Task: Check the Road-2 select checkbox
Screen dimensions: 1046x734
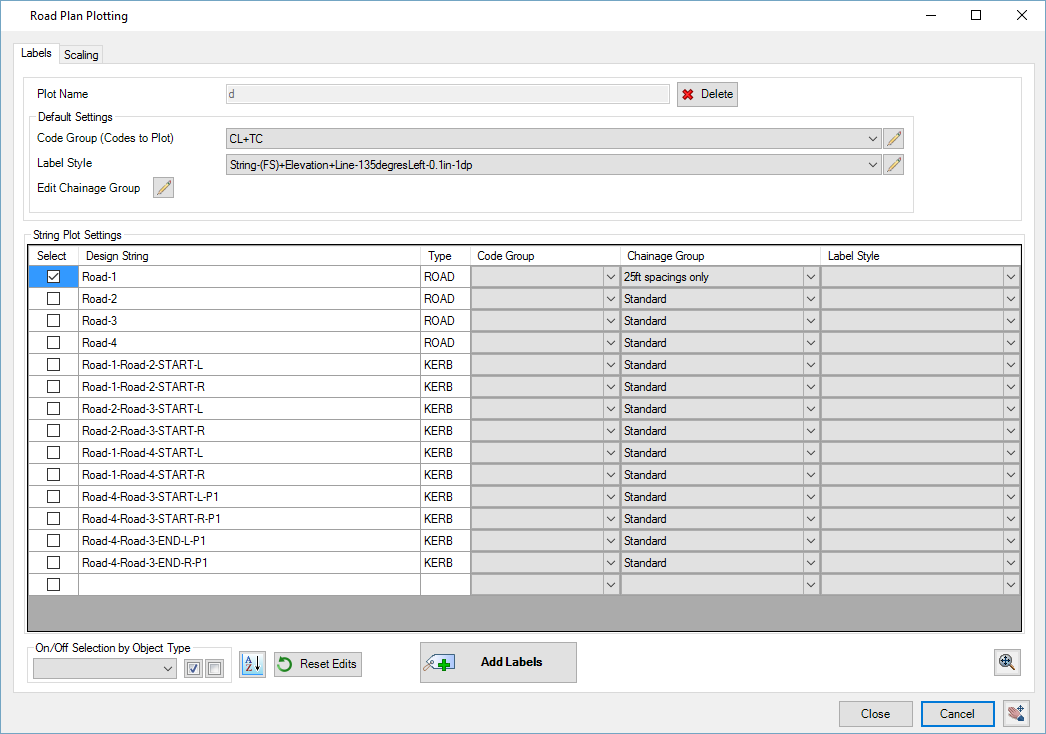Action: coord(53,298)
